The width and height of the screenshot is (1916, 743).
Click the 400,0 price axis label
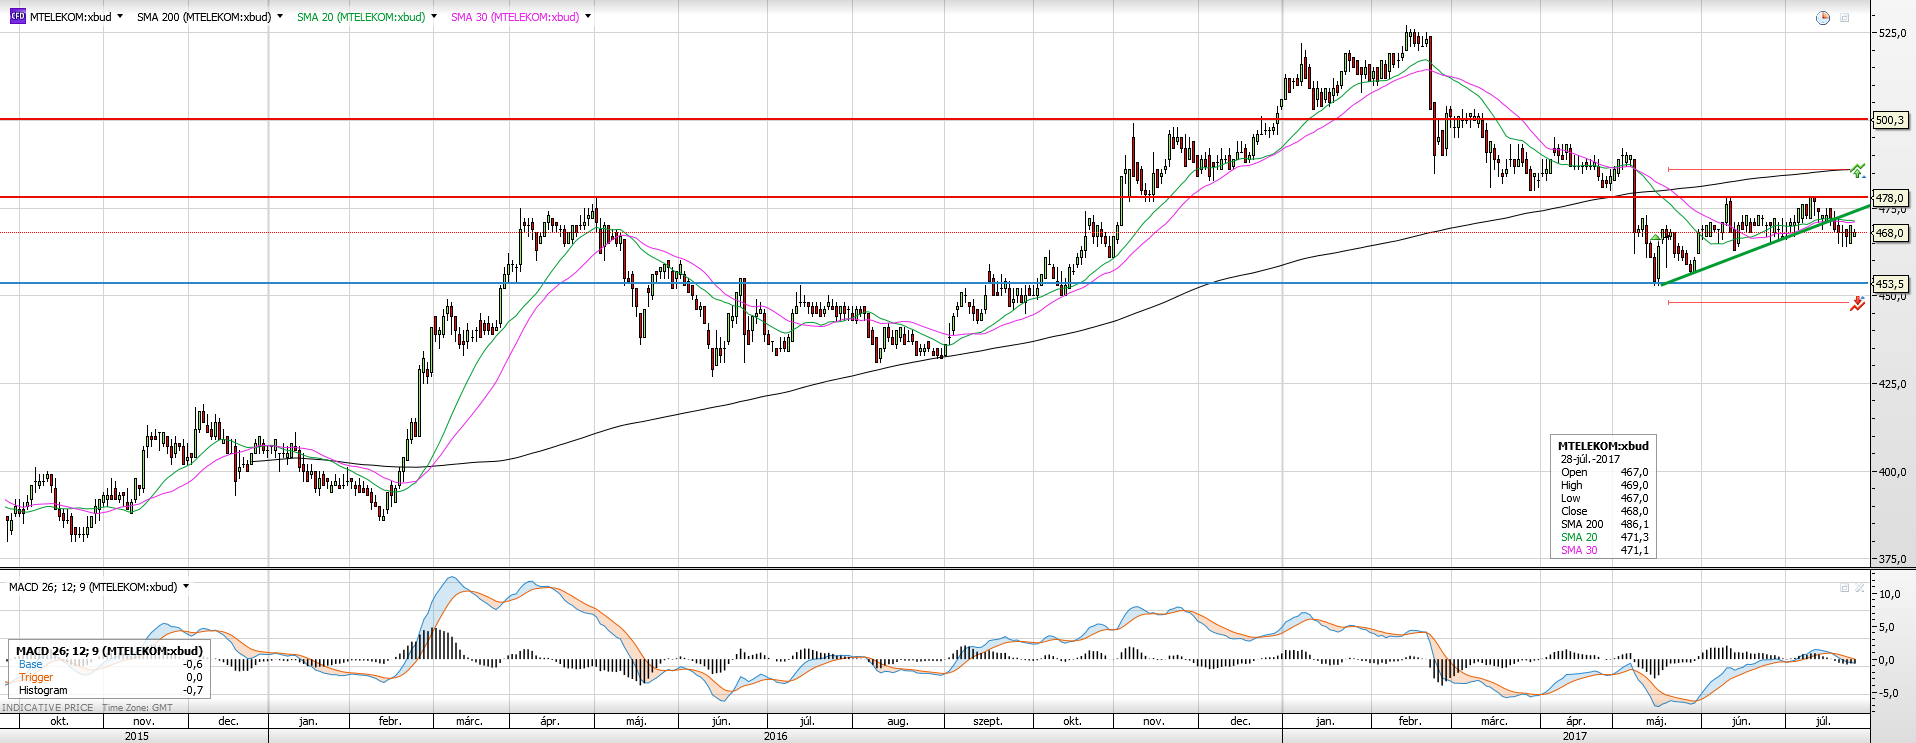click(1892, 472)
